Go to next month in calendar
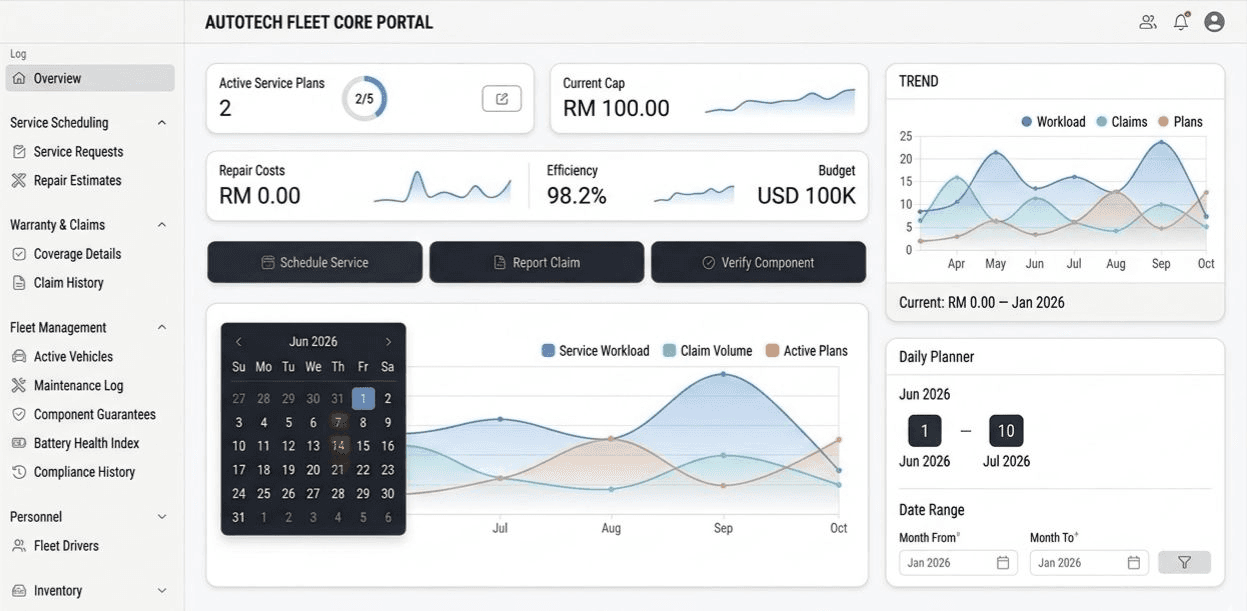This screenshot has height=611, width=1247. pyautogui.click(x=388, y=342)
